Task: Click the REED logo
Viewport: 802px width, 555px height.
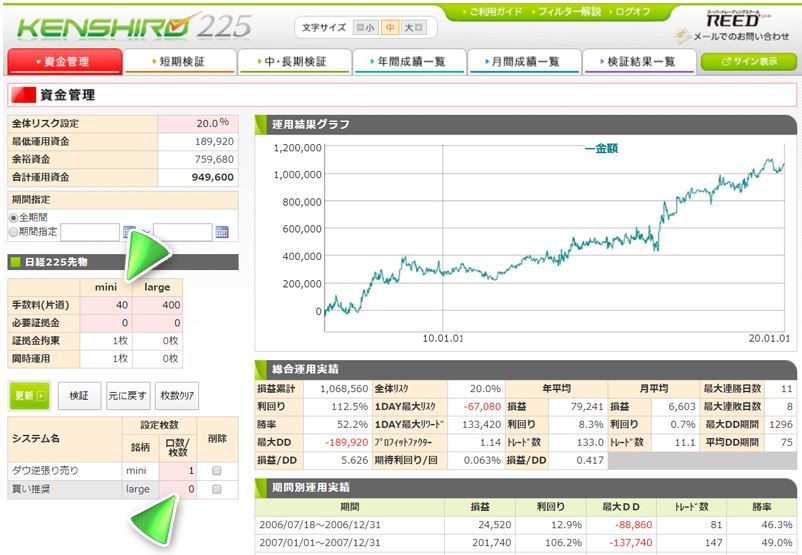Action: [x=737, y=19]
